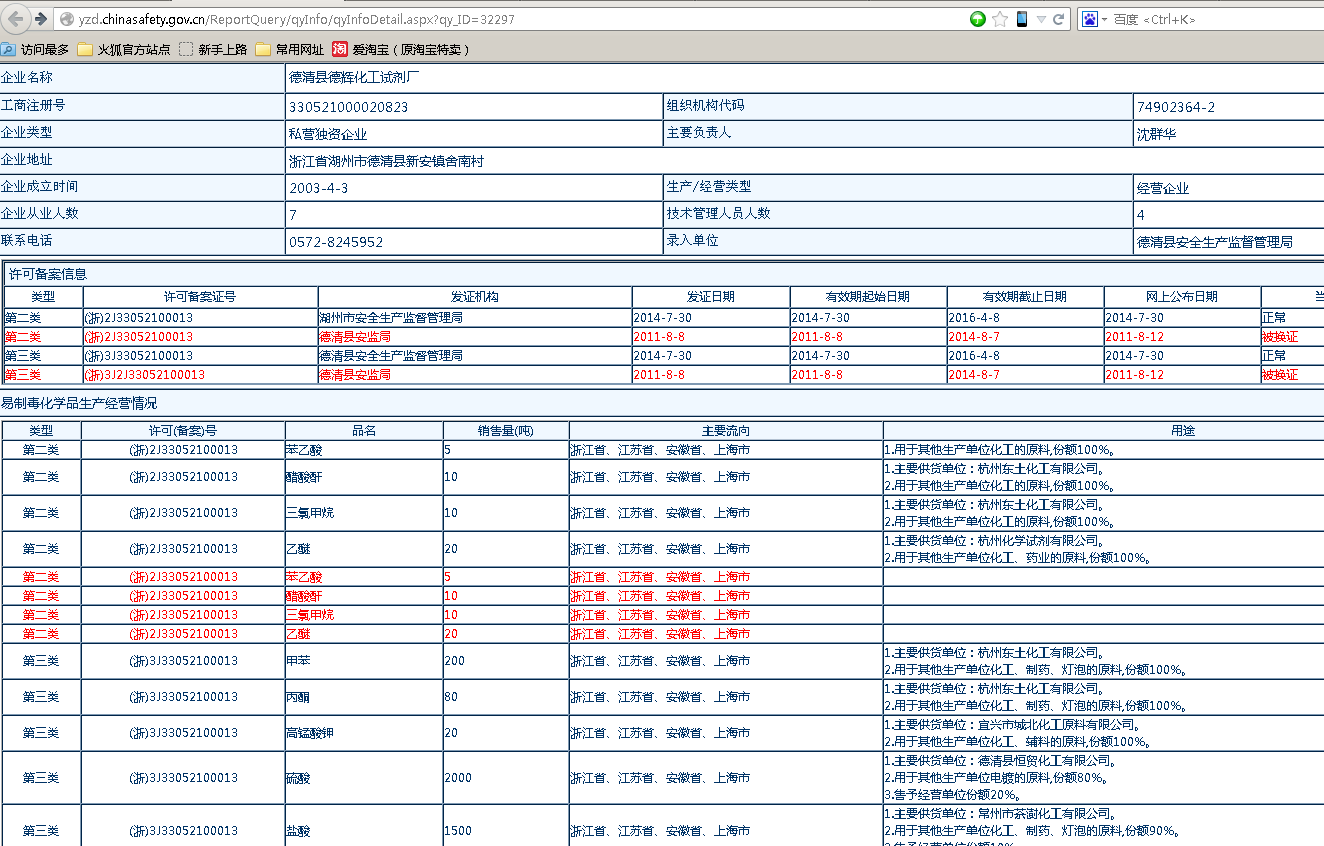The image size is (1324, 846).
Task: Select company name 德清县德辉化工试剂厂
Action: pyautogui.click(x=354, y=77)
